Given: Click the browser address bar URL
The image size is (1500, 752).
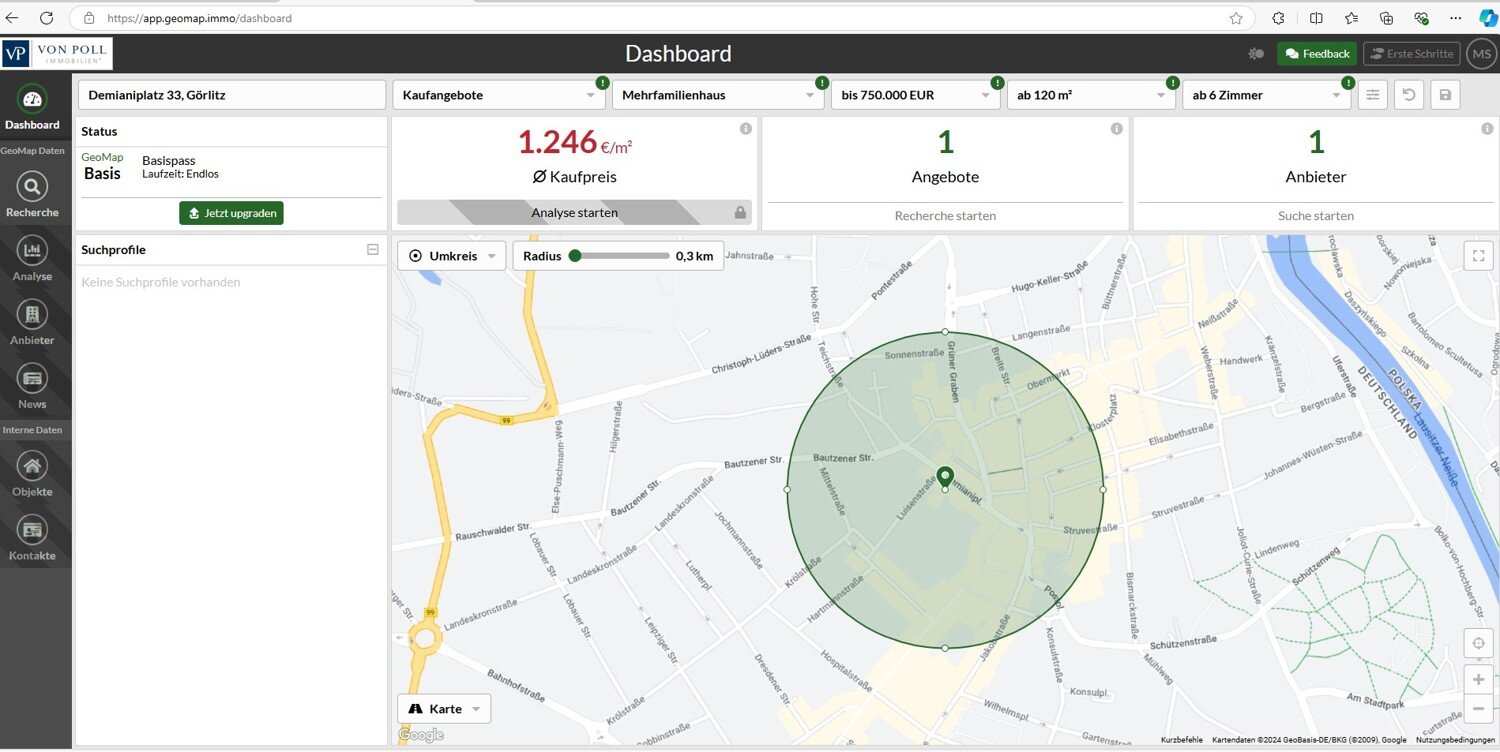Looking at the screenshot, I should (199, 18).
